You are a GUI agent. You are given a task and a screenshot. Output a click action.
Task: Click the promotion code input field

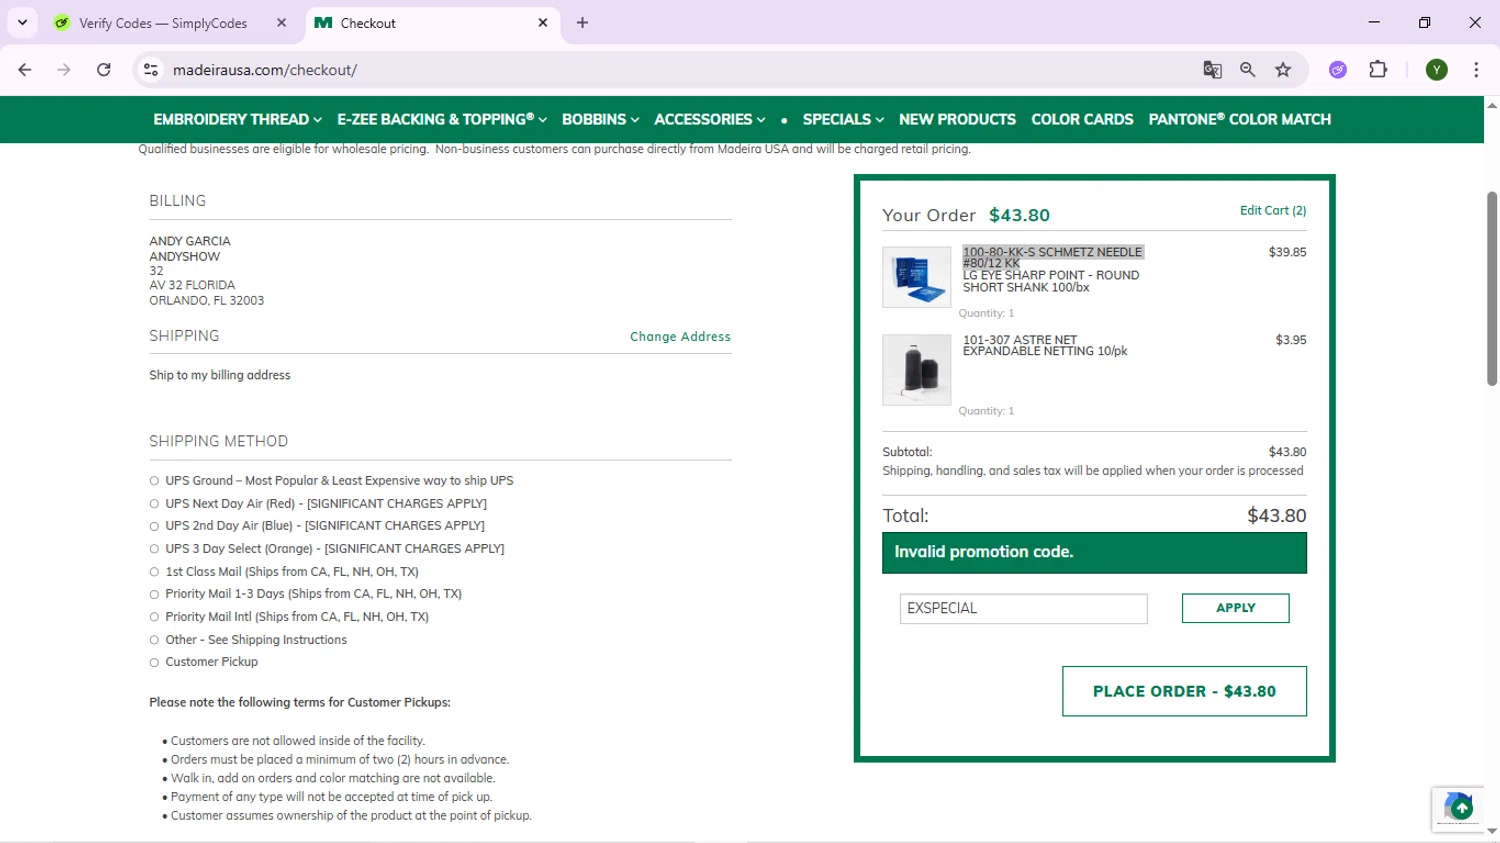coord(1023,608)
